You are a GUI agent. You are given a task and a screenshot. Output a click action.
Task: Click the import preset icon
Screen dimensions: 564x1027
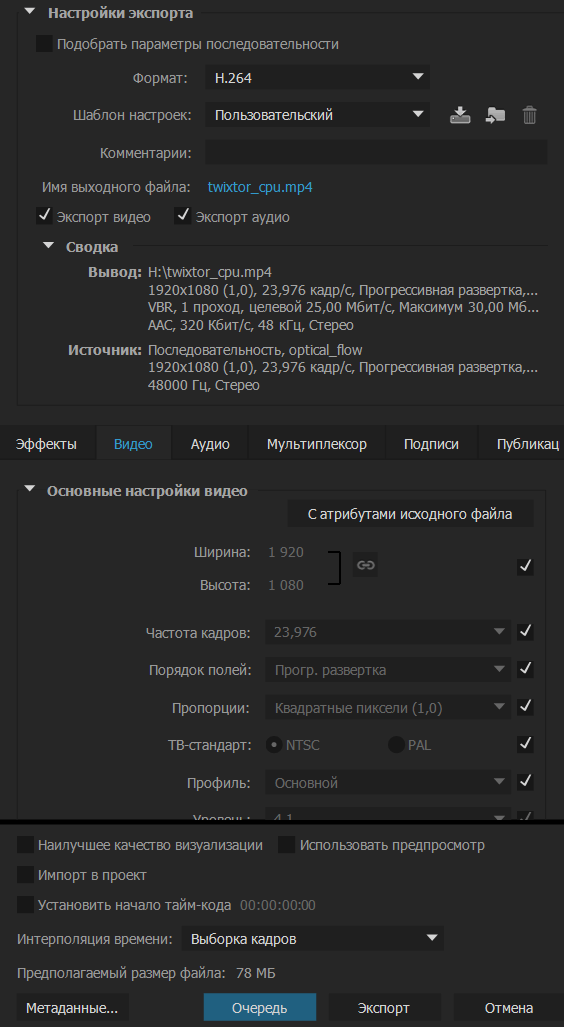point(495,115)
